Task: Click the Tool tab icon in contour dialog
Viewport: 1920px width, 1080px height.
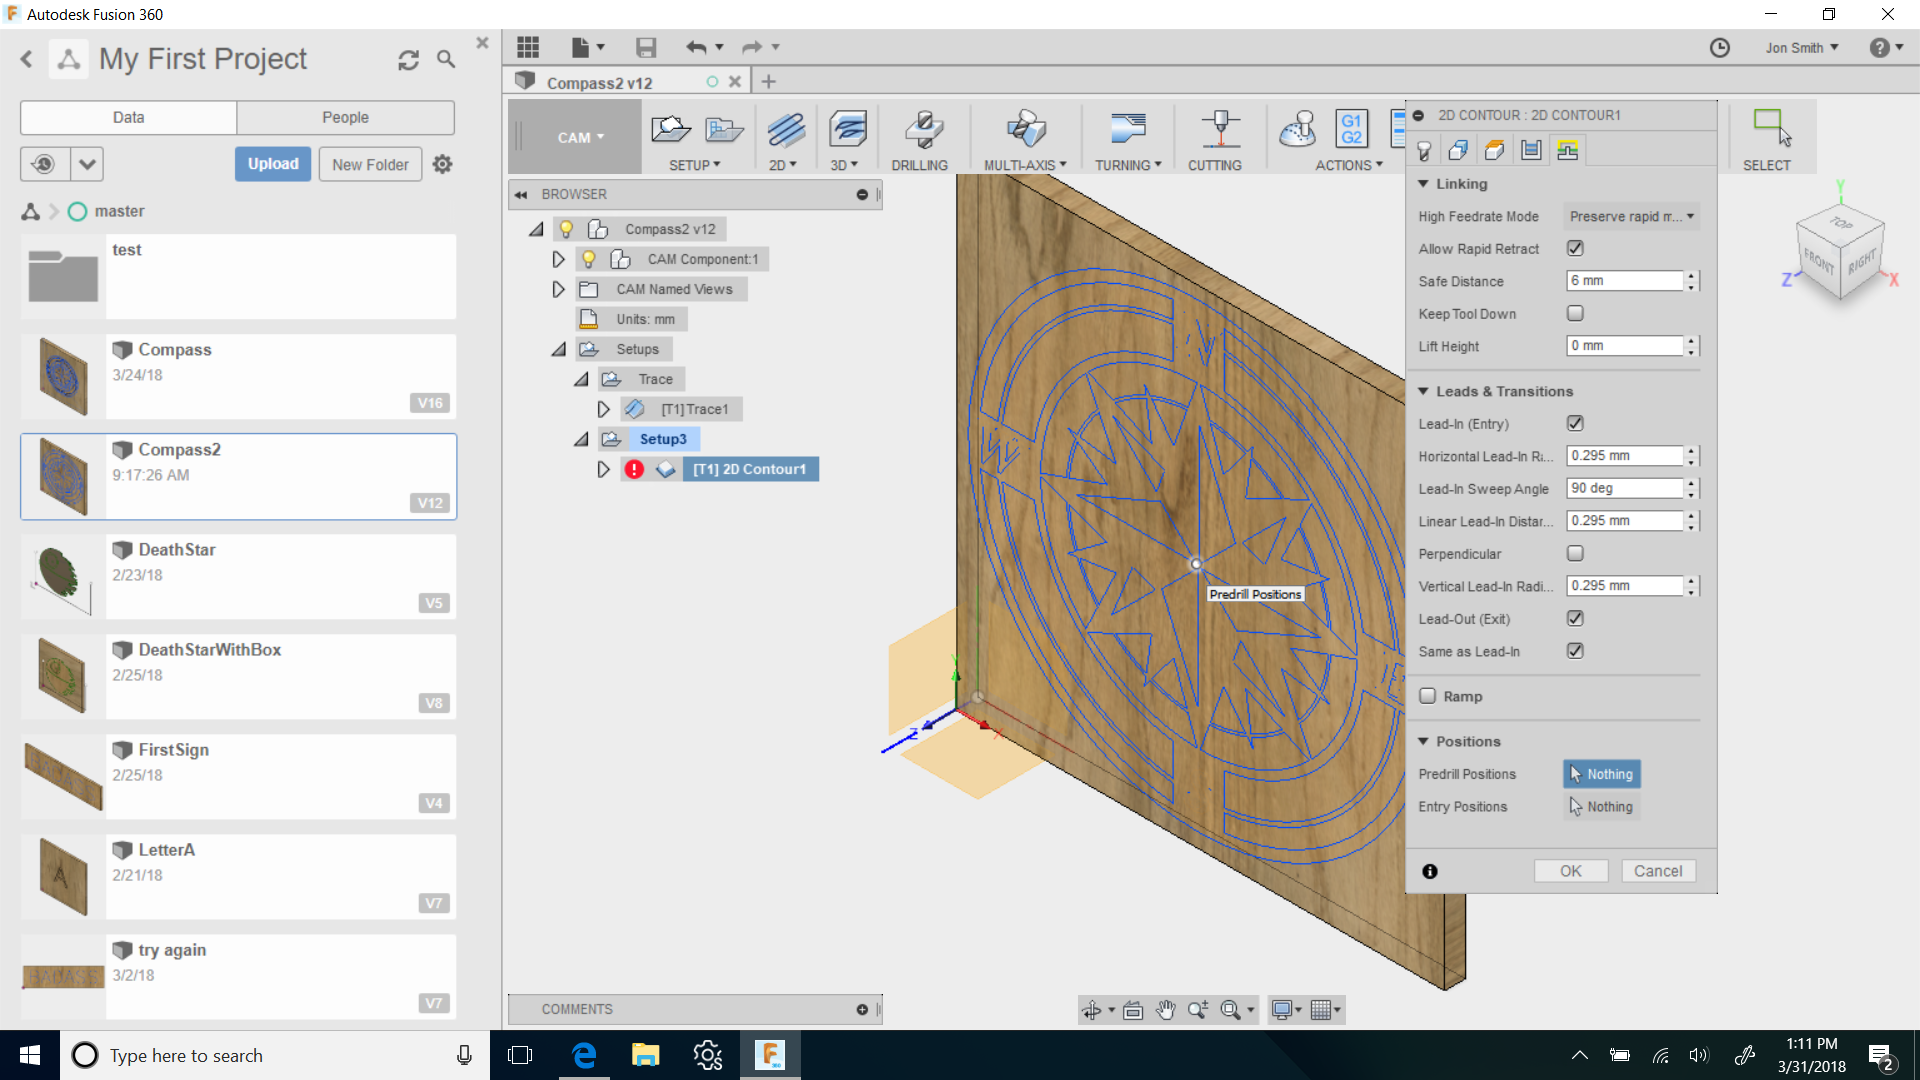Action: 1424,150
